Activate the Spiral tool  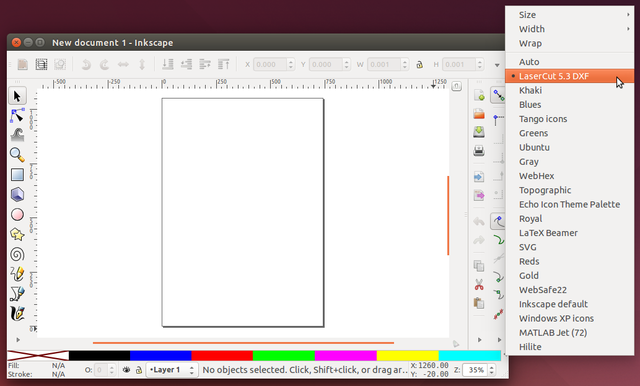(17, 255)
